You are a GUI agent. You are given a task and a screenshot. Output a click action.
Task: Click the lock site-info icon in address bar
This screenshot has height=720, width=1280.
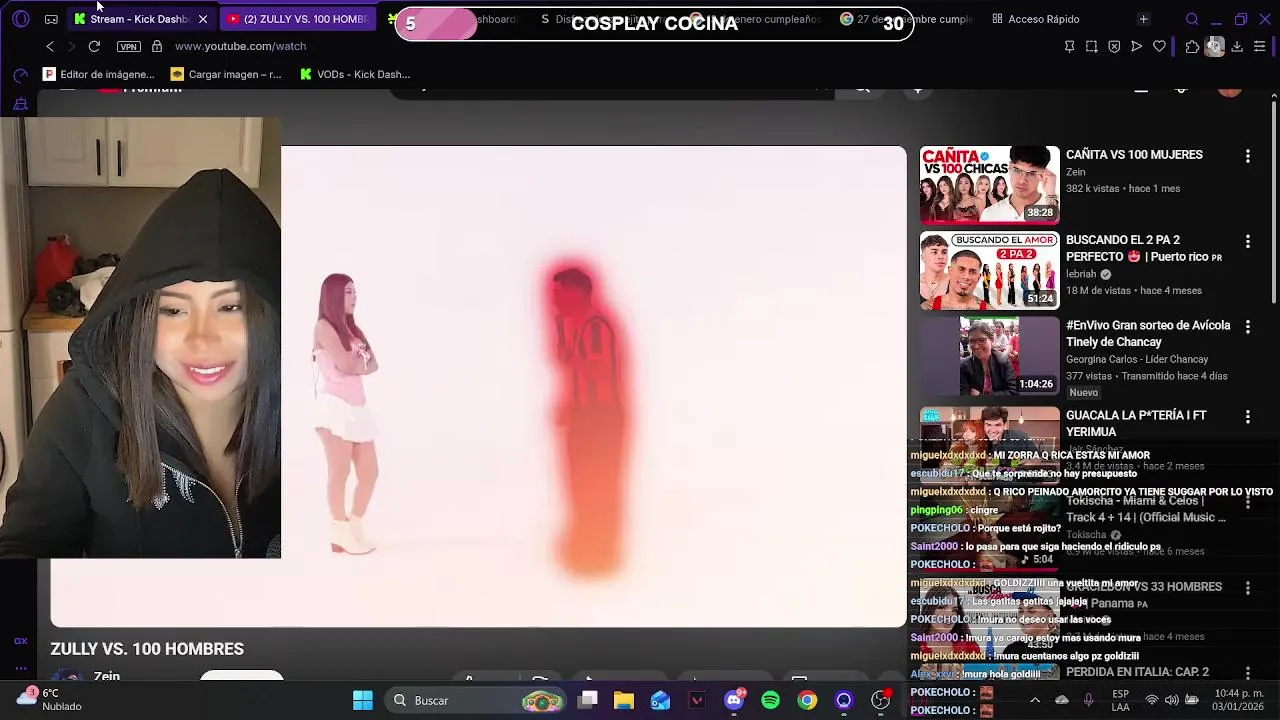157,46
